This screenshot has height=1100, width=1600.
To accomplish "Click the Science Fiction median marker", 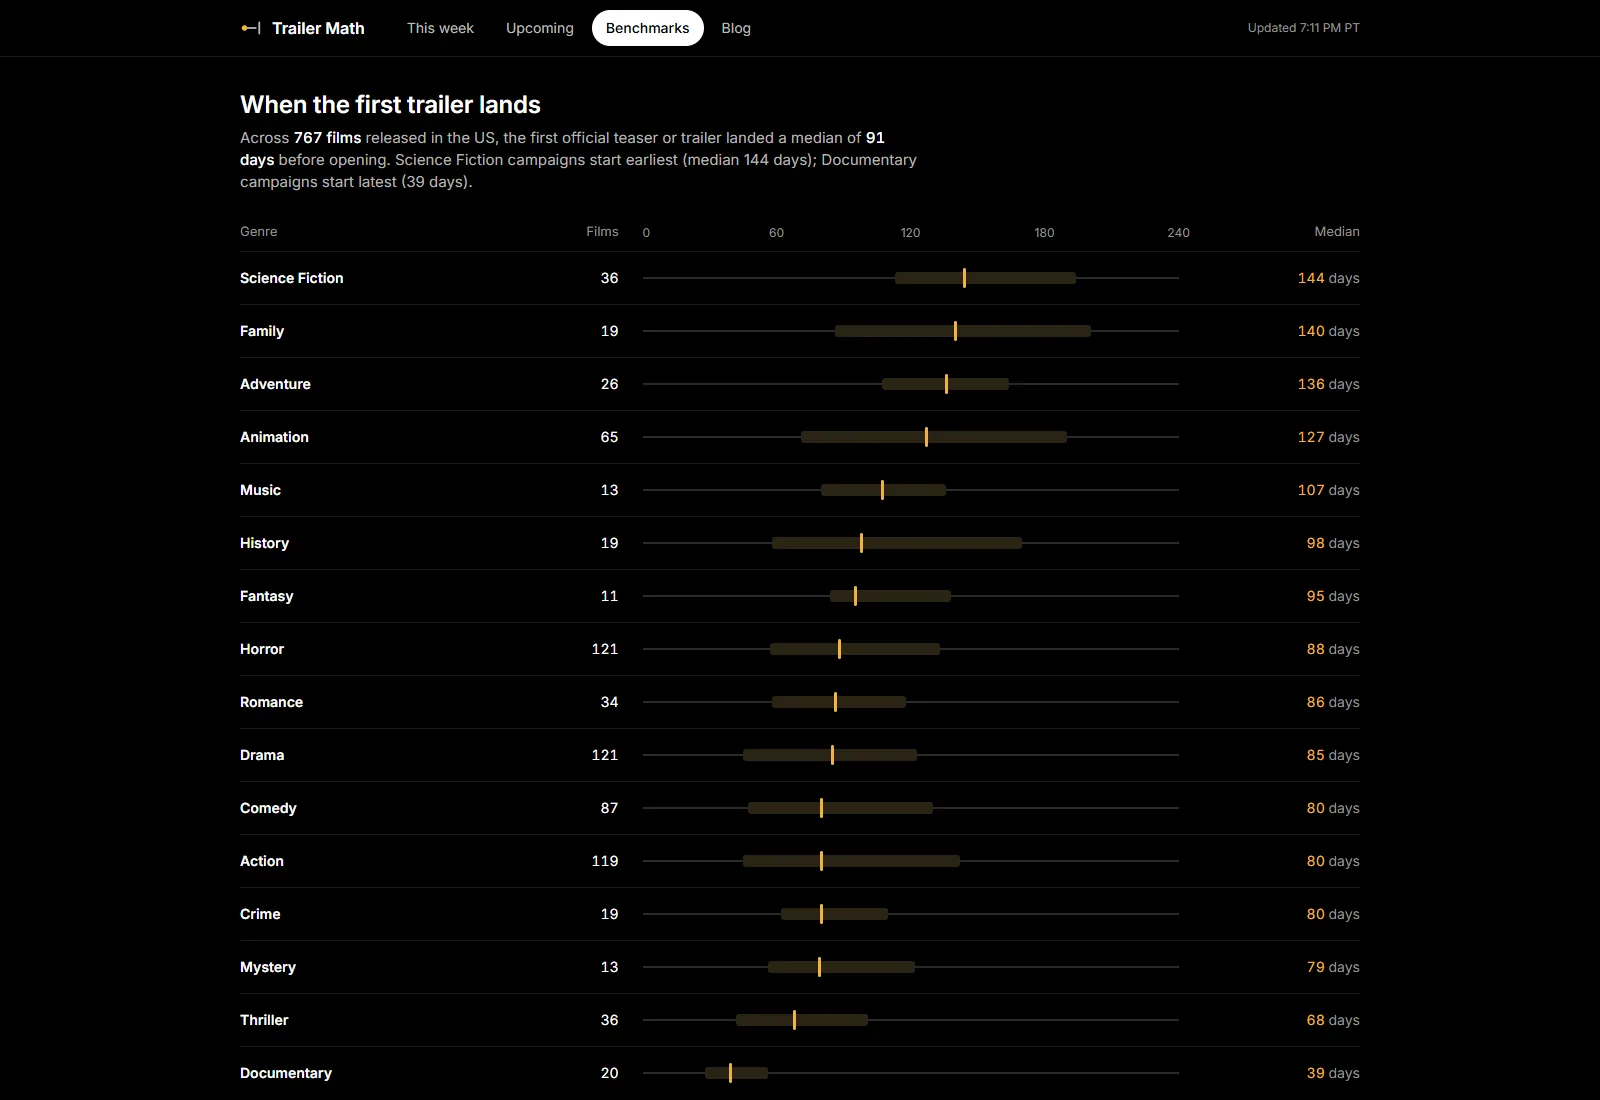I will click(x=964, y=278).
